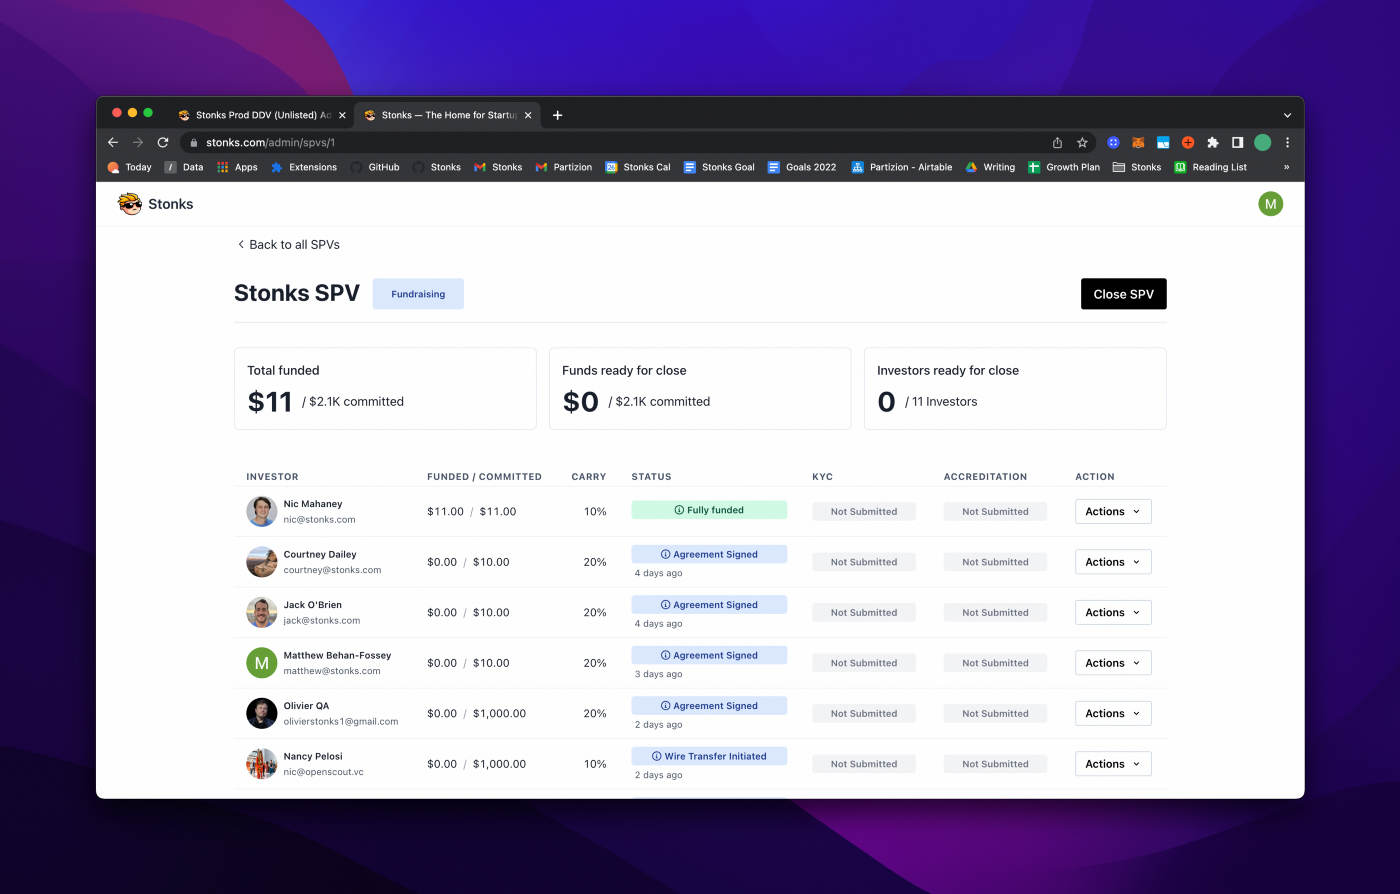This screenshot has height=894, width=1400.
Task: Open the Chrome extensions puzzle icon
Action: (x=1213, y=143)
